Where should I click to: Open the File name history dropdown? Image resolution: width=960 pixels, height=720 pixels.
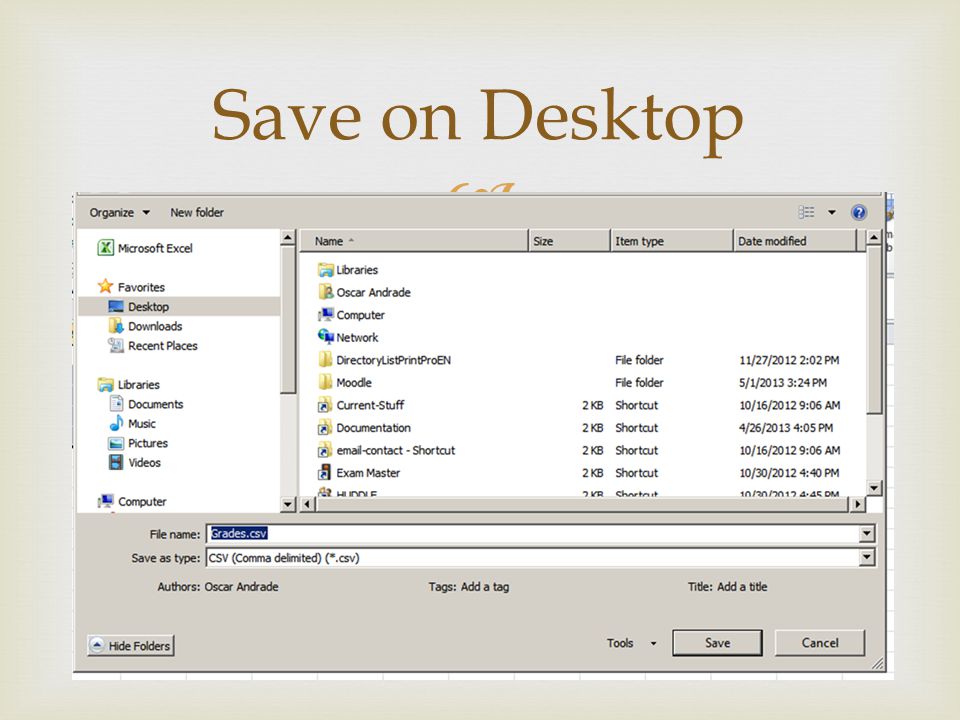tap(866, 534)
